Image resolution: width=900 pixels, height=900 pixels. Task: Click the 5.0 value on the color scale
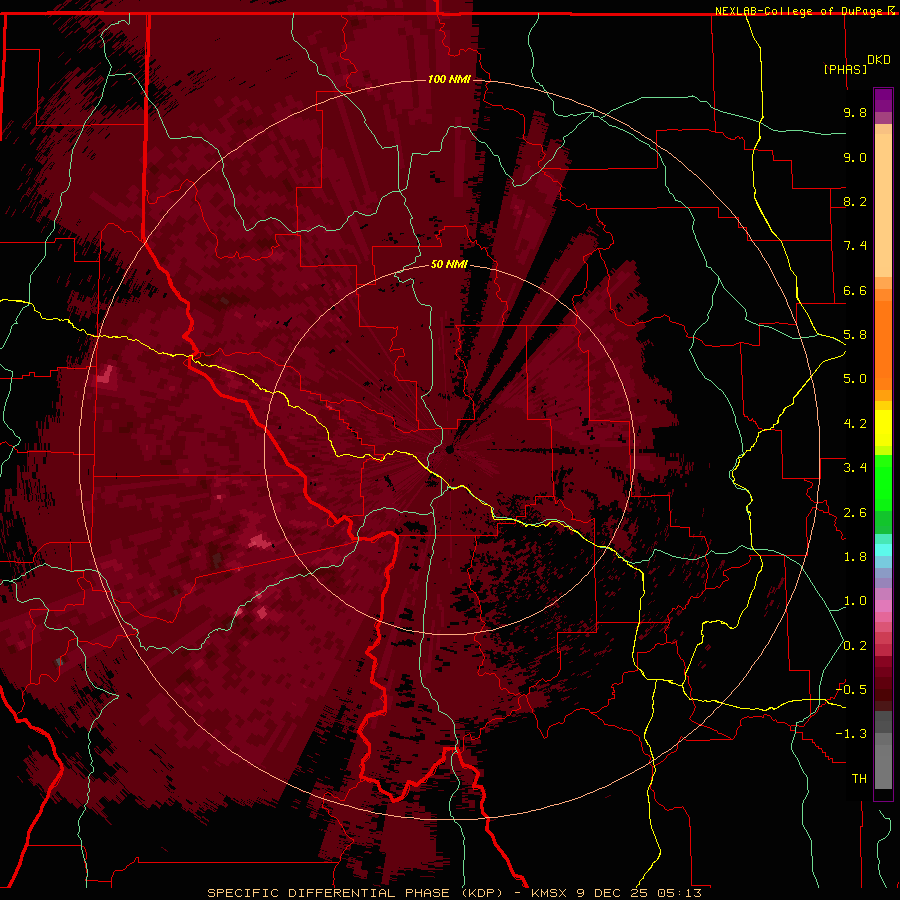pos(855,379)
